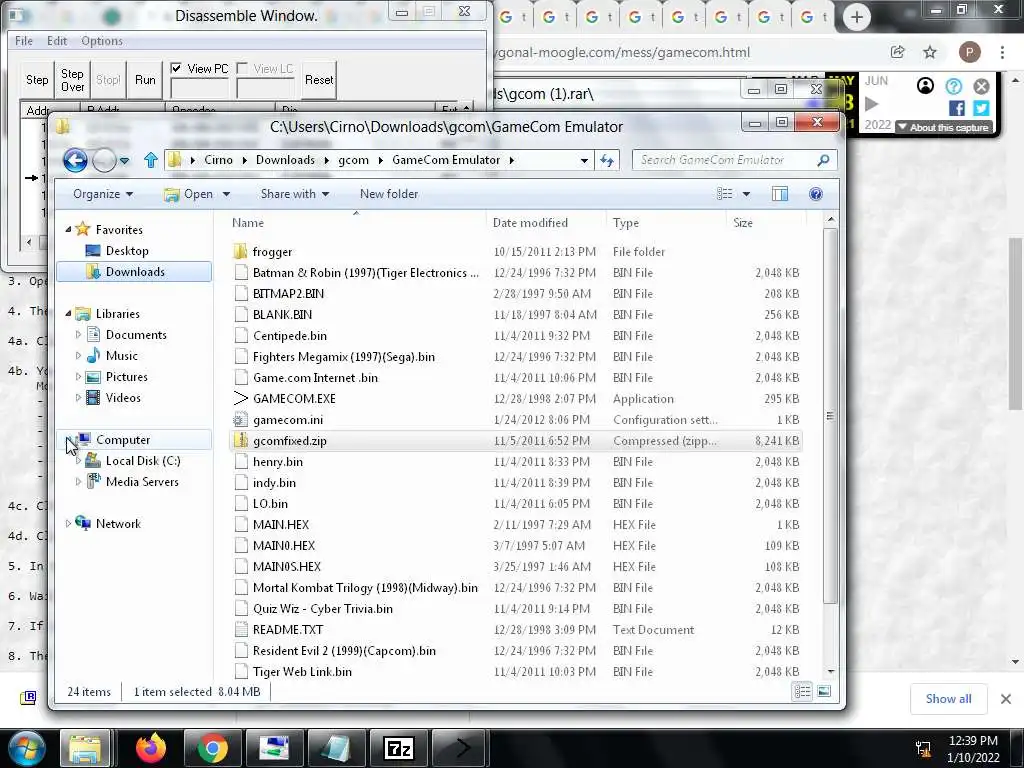
Task: Expand the Documents library node
Action: [78, 334]
